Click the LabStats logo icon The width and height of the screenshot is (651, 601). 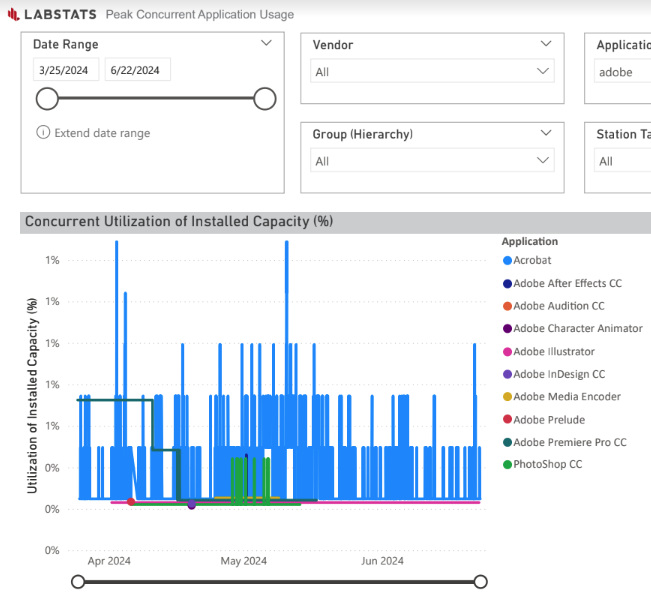pos(13,15)
